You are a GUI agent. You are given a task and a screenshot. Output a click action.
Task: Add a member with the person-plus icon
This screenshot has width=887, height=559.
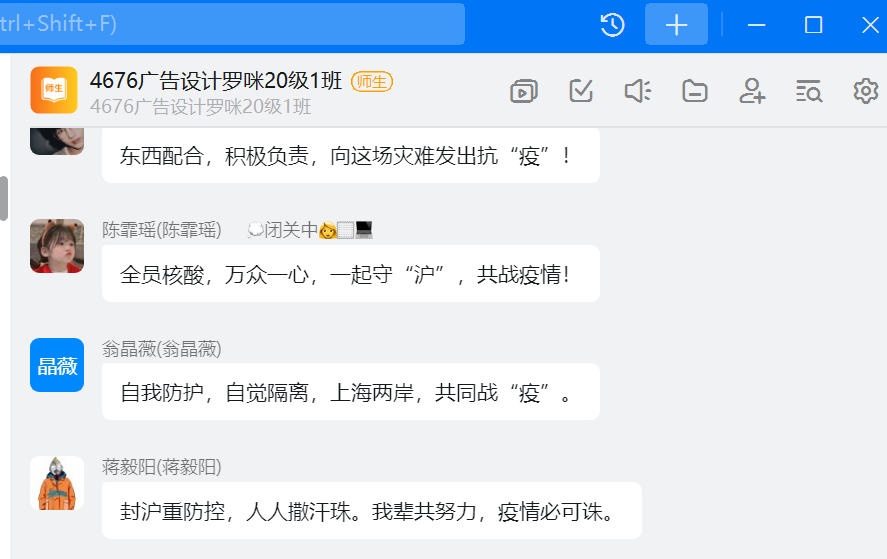pyautogui.click(x=752, y=91)
